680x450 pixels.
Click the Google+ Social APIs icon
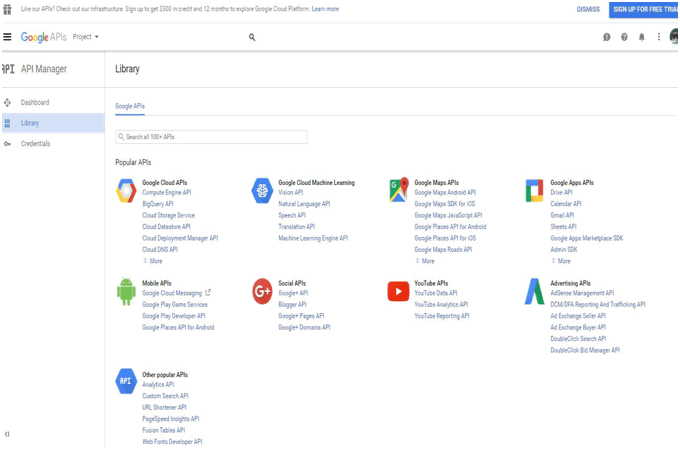tap(262, 291)
